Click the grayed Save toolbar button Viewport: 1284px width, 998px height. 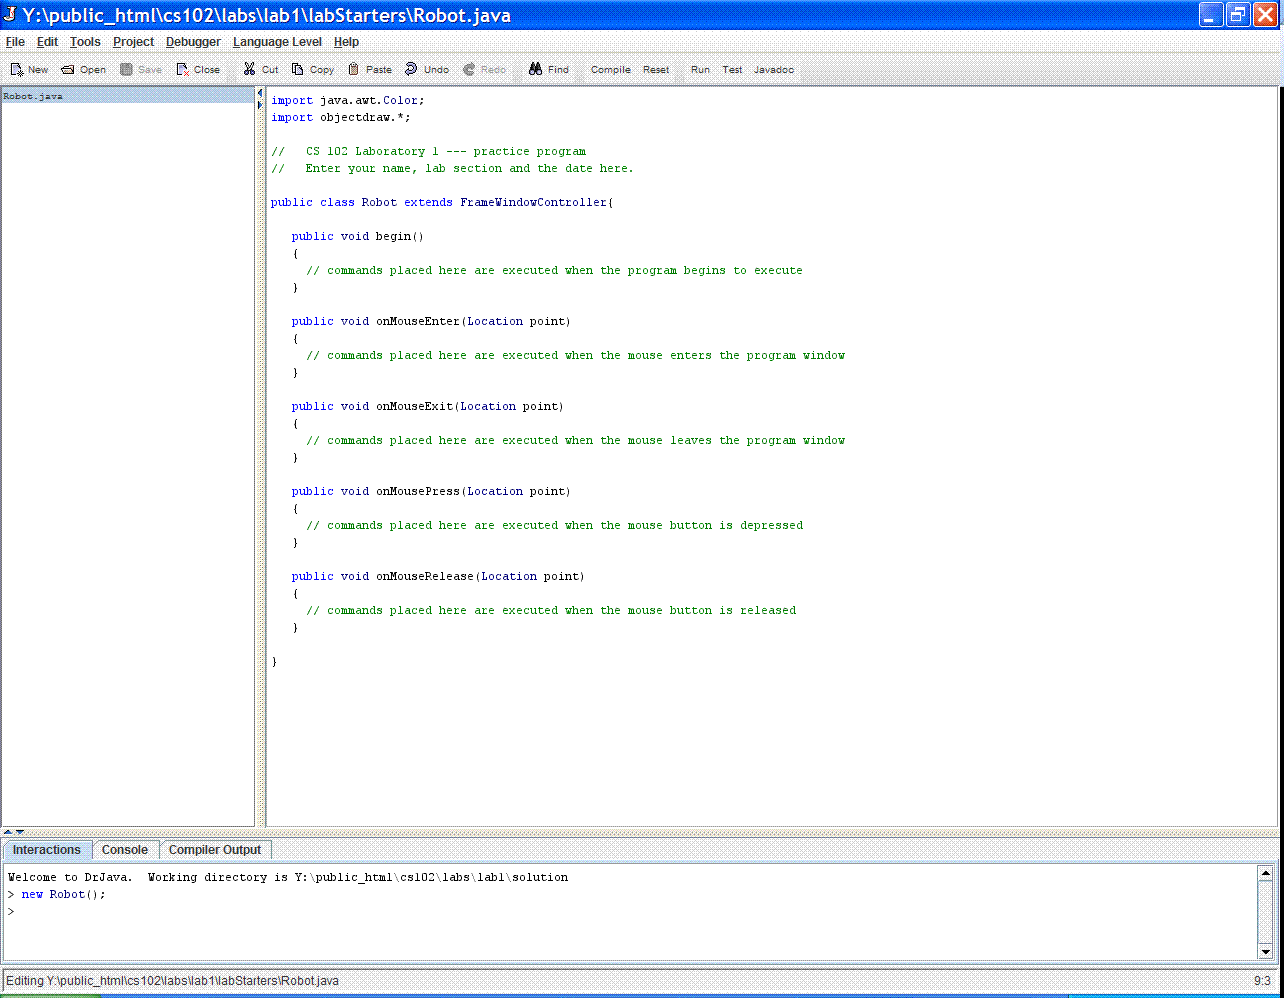[x=141, y=70]
